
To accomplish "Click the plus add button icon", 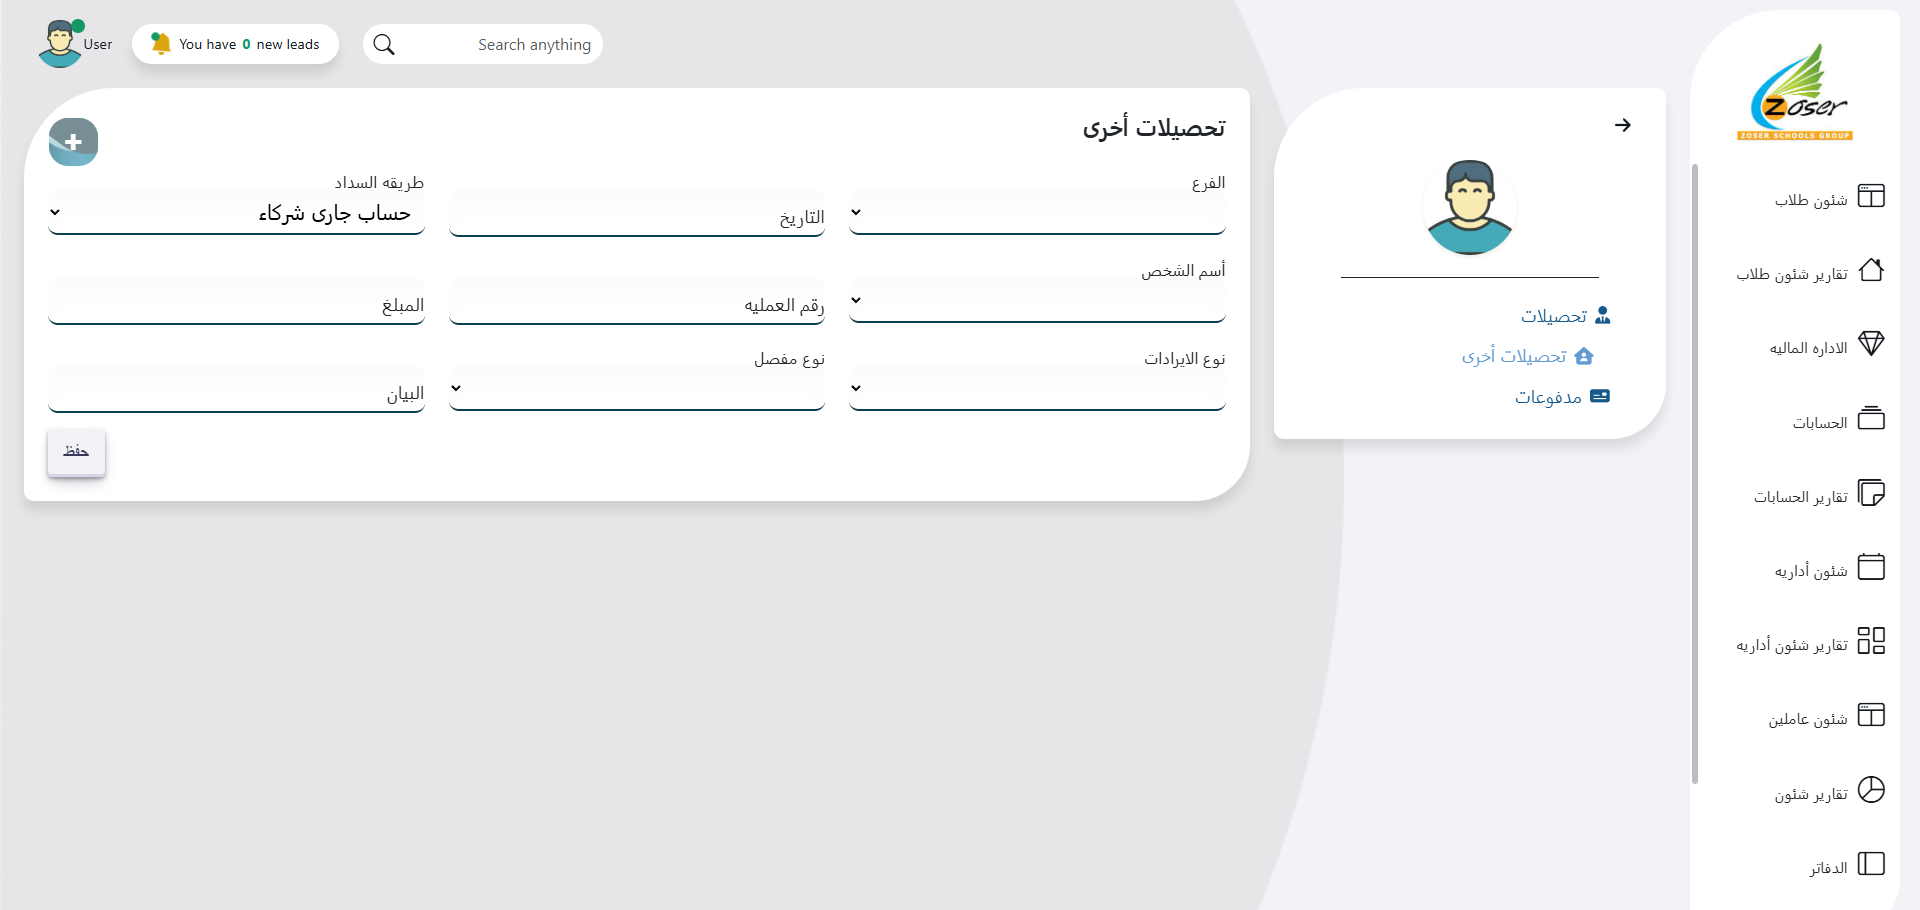I will click(73, 142).
